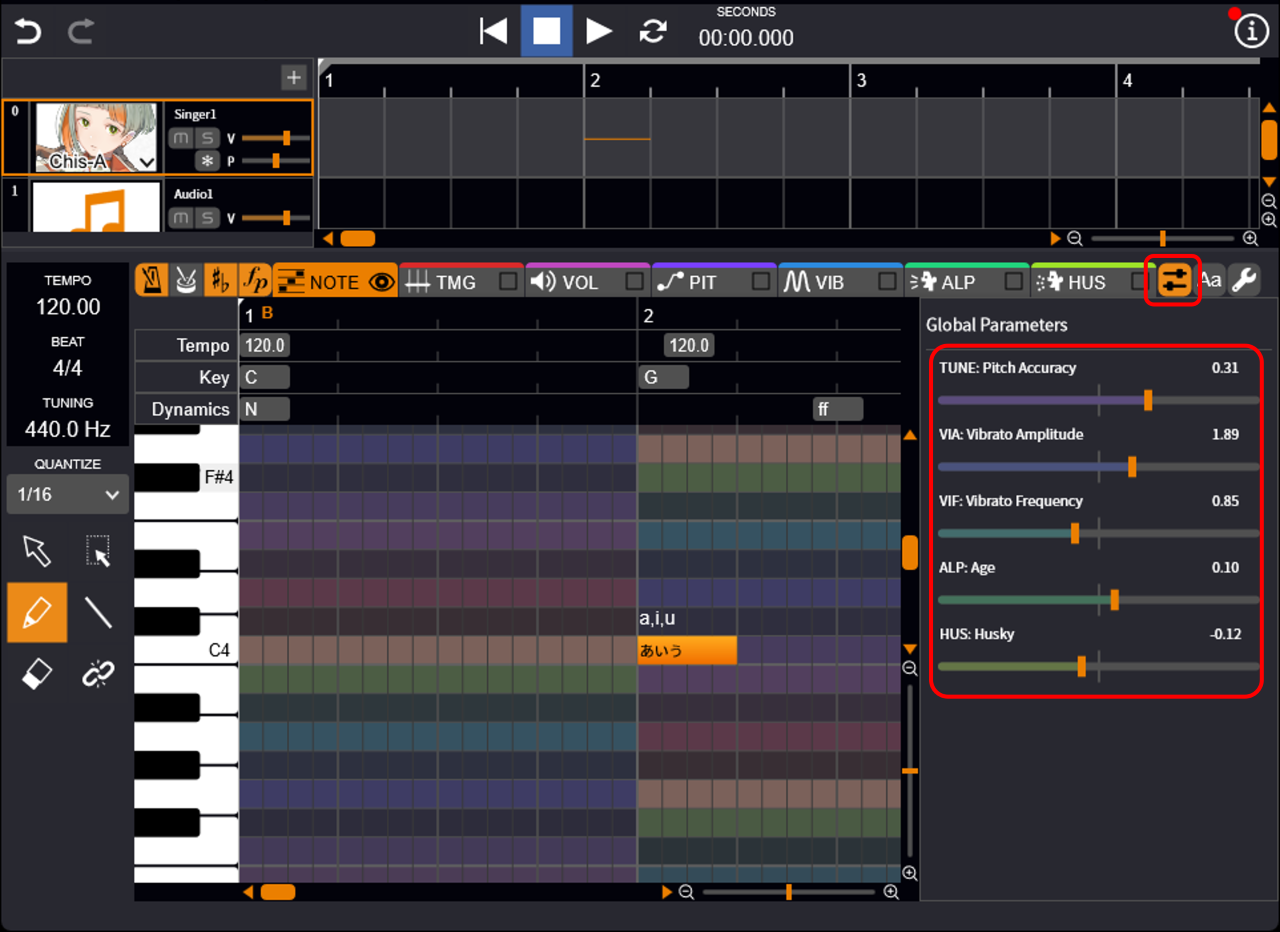Select the line drawing tool
This screenshot has width=1280, height=932.
pos(98,612)
